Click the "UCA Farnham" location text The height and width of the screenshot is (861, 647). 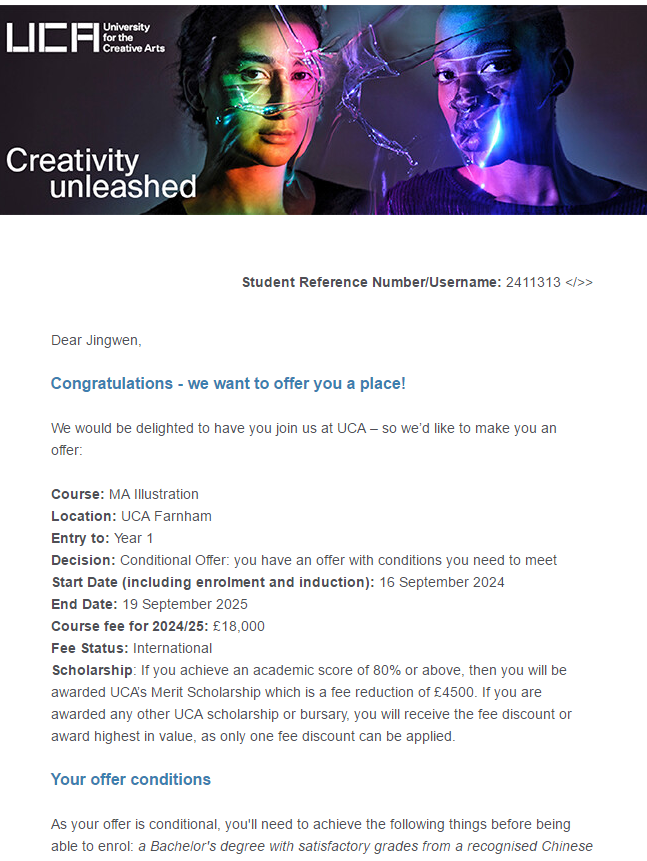pyautogui.click(x=166, y=516)
